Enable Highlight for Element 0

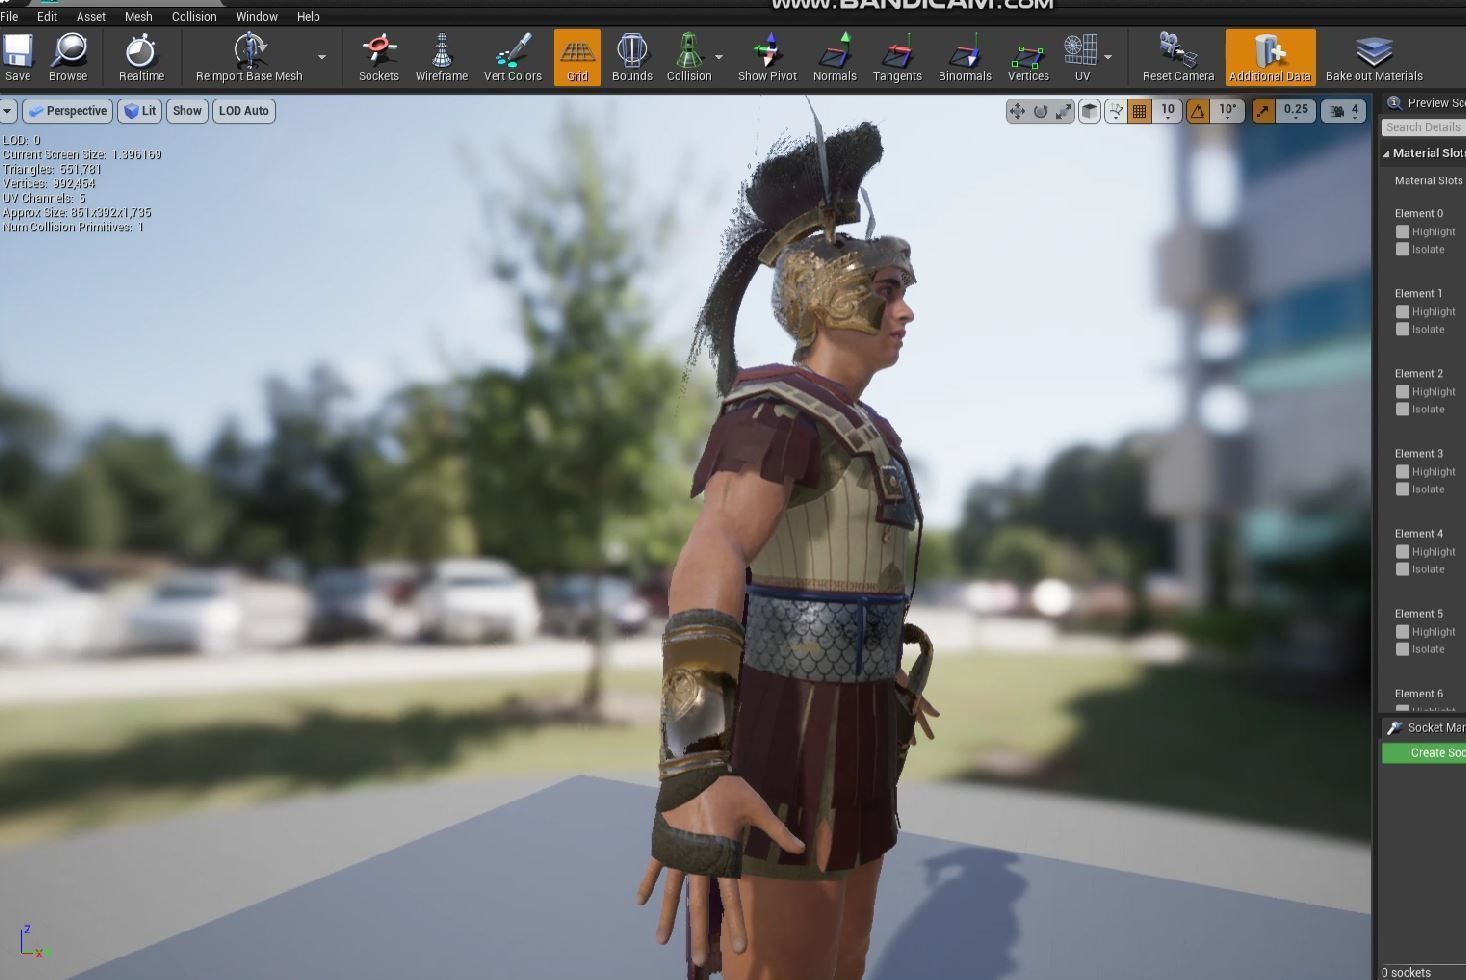1402,231
